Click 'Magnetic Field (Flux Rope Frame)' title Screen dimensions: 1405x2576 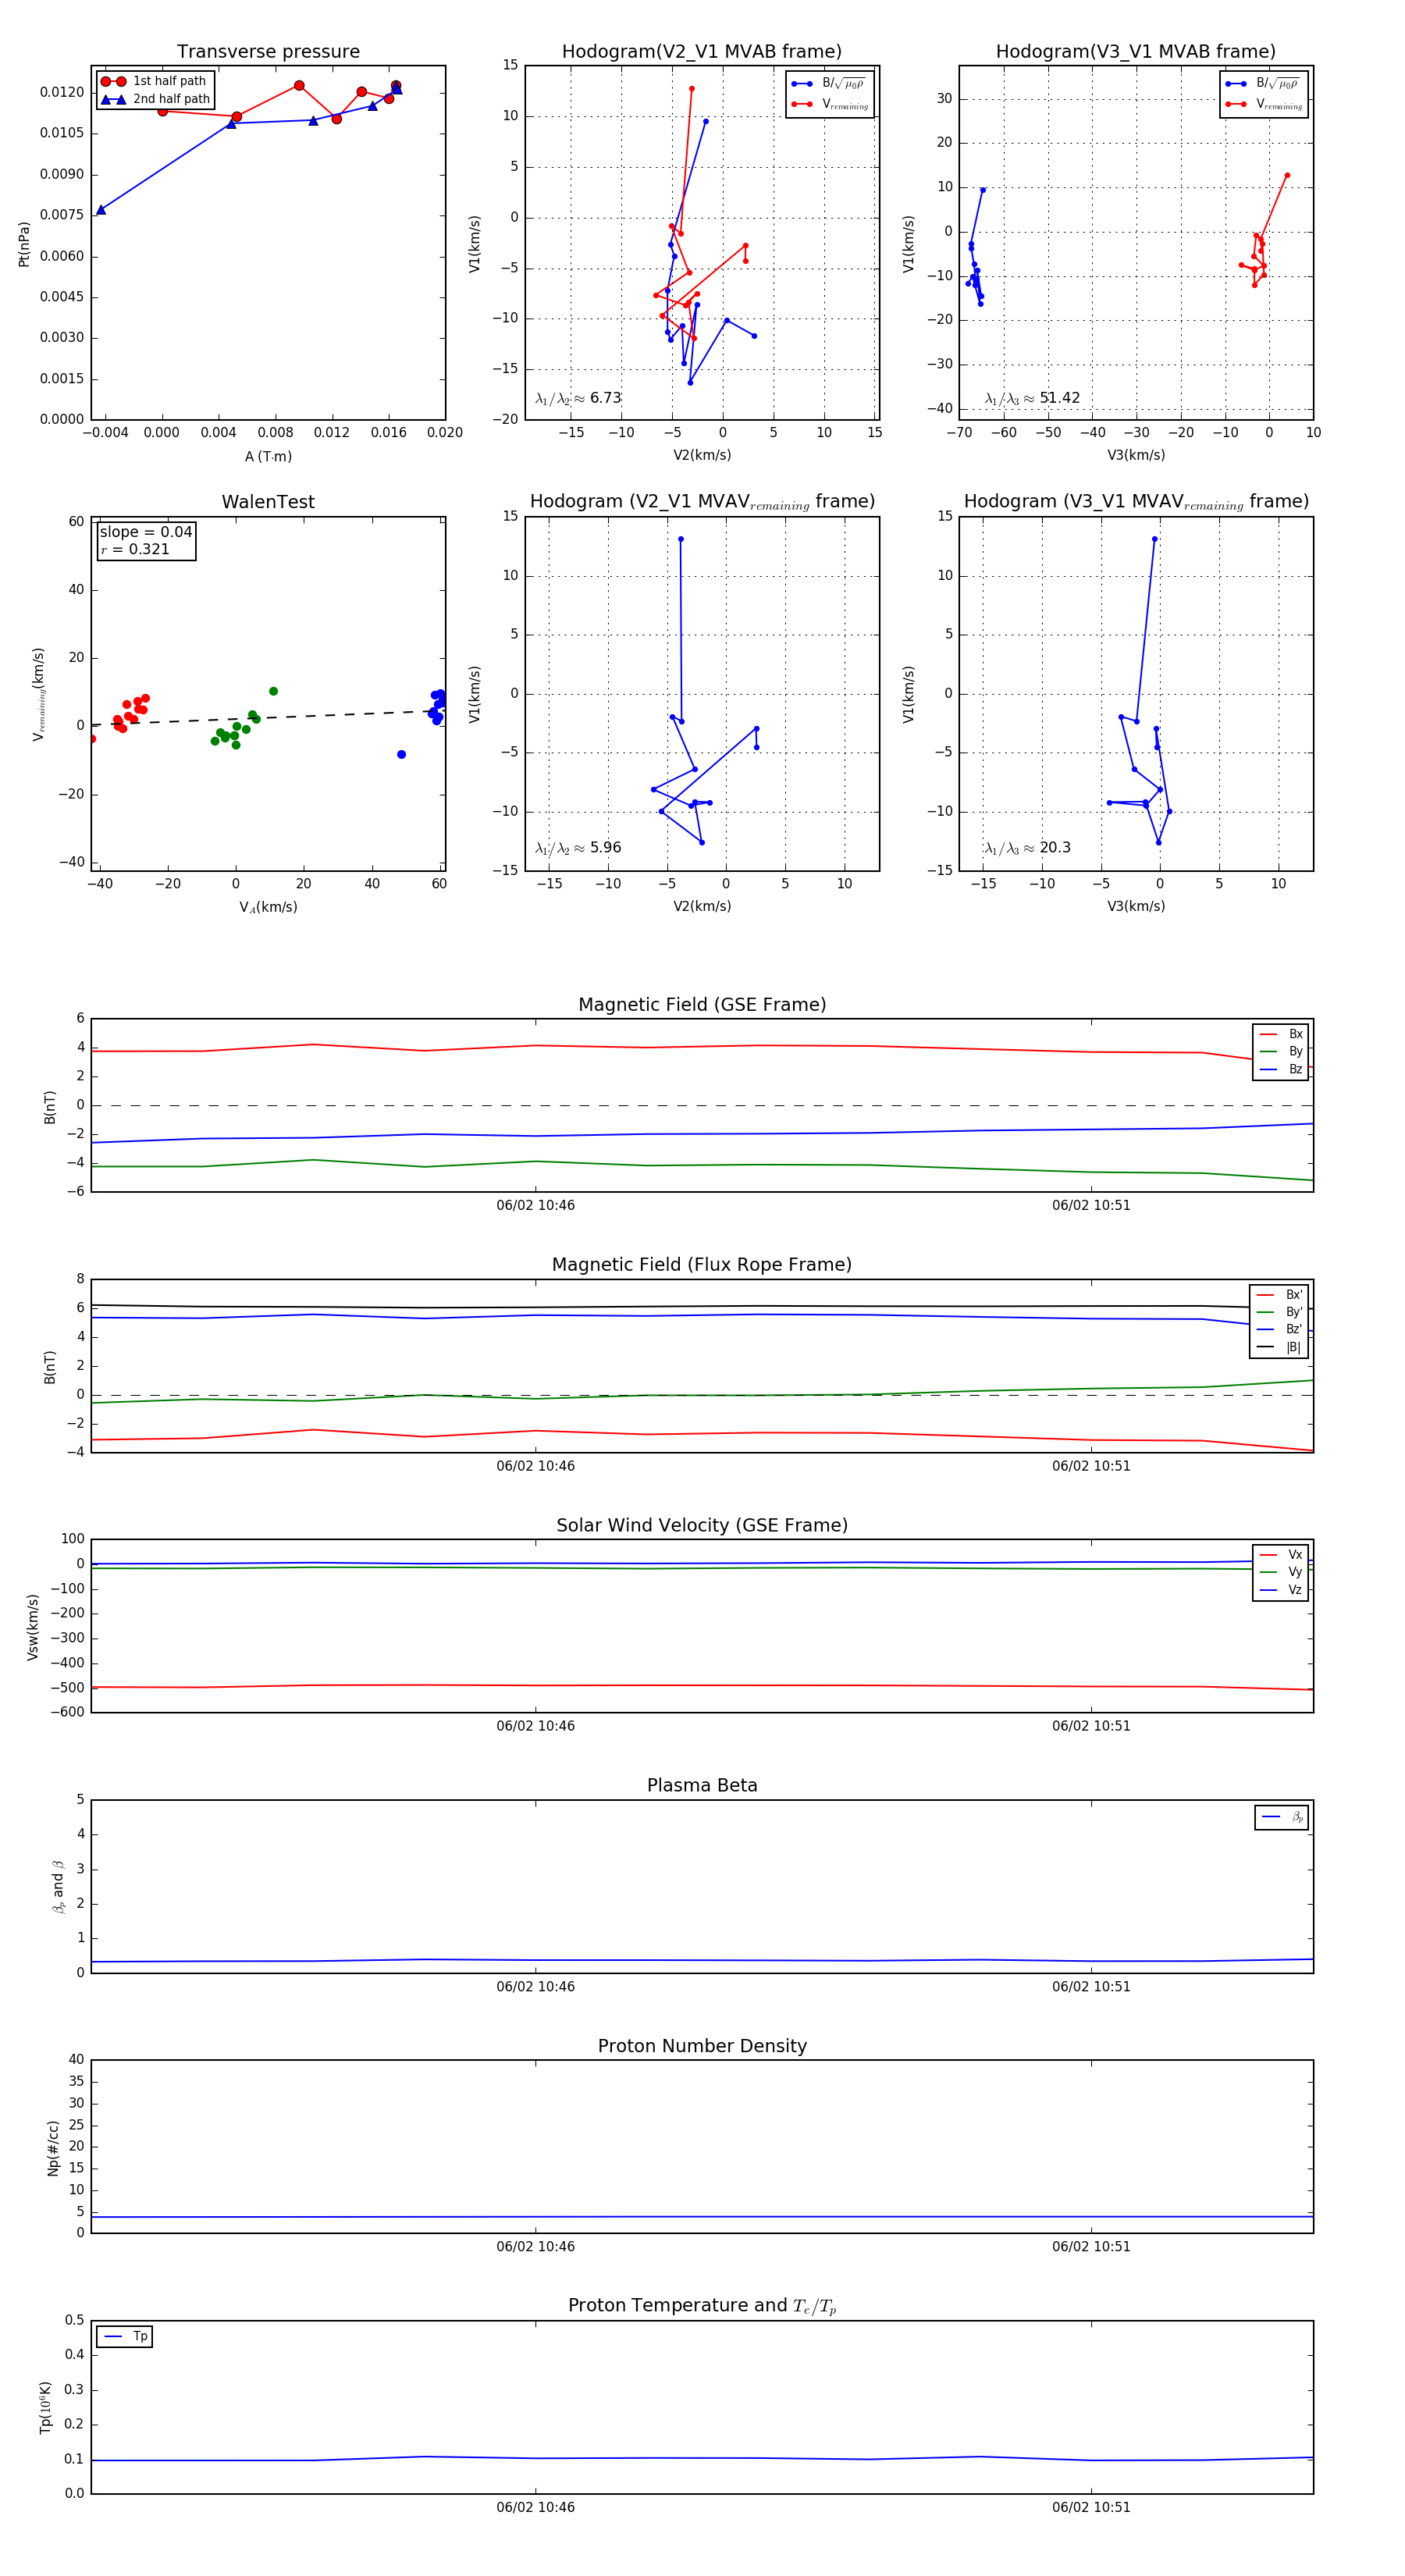[702, 1265]
